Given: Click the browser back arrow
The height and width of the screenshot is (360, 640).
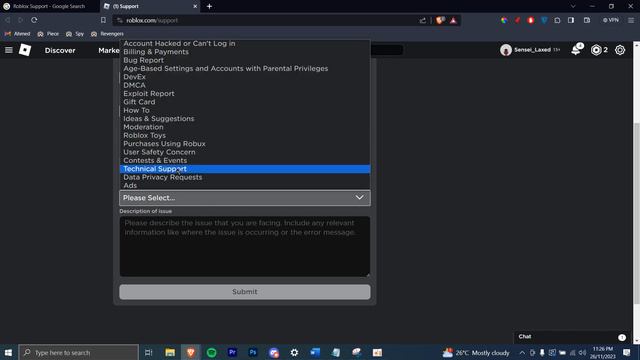Looking at the screenshot, I should point(8,20).
